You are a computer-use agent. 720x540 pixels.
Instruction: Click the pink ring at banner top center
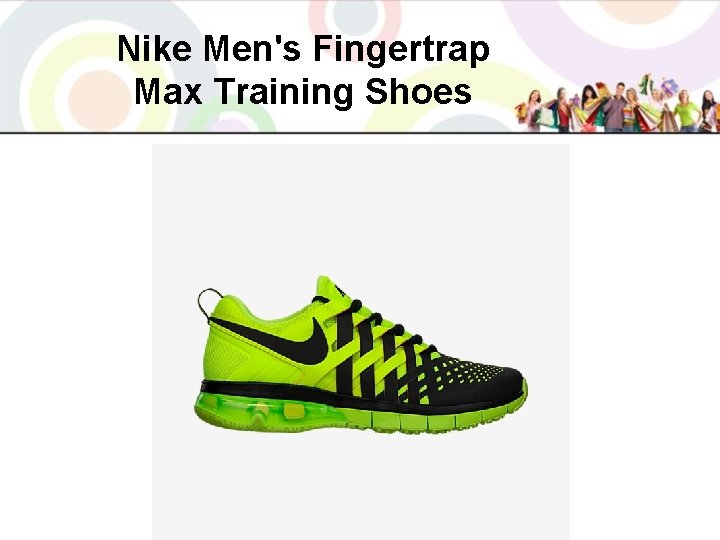click(354, 21)
